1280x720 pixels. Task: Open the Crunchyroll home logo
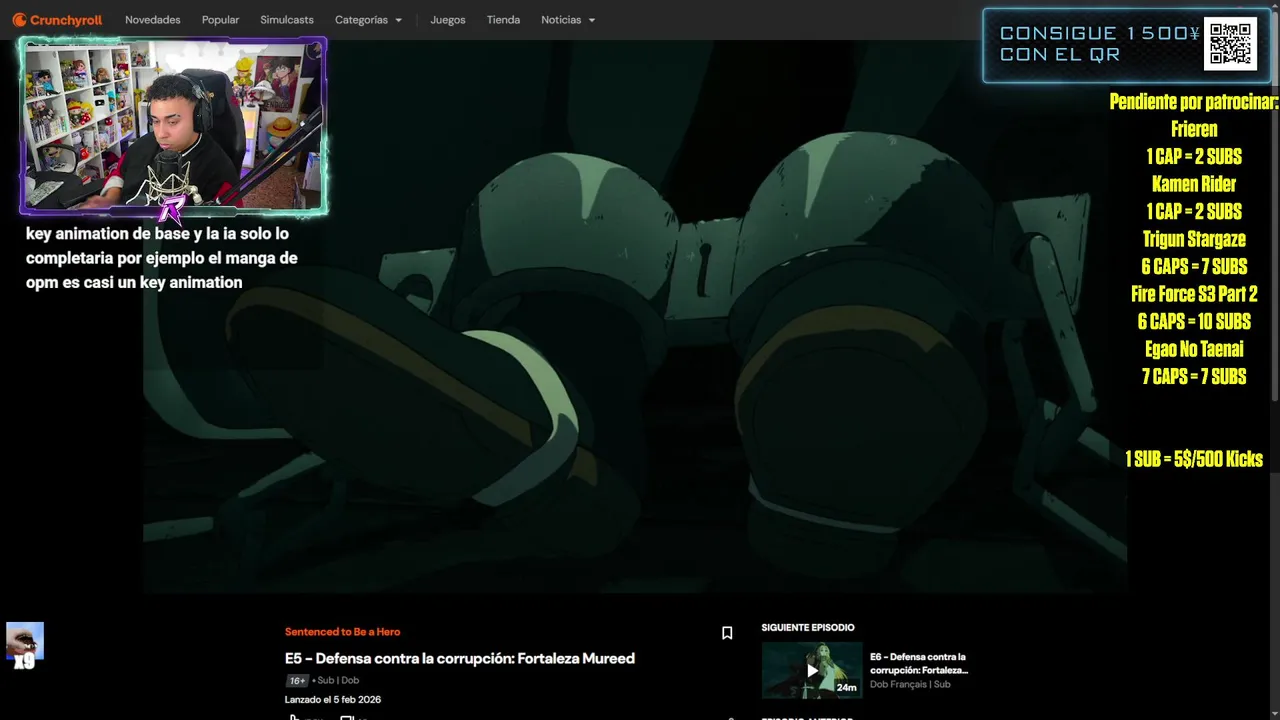(x=57, y=20)
